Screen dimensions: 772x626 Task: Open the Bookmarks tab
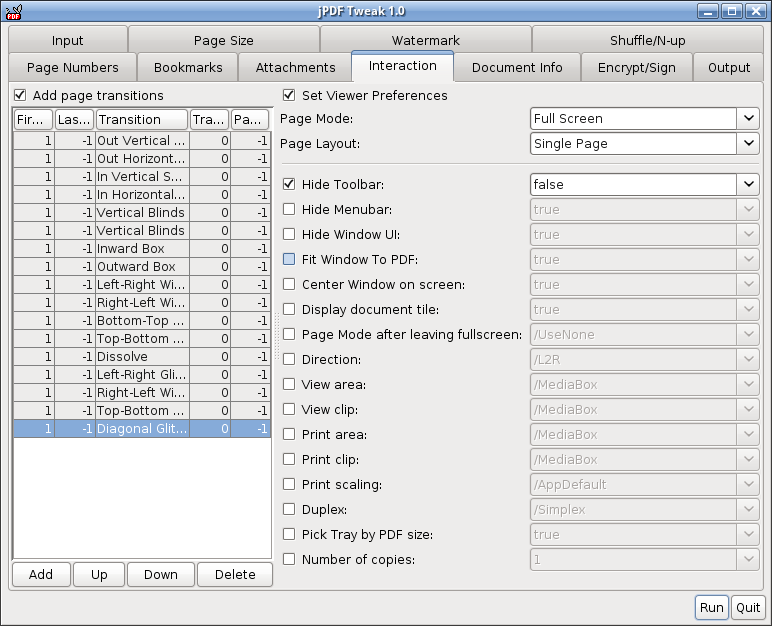tap(188, 67)
